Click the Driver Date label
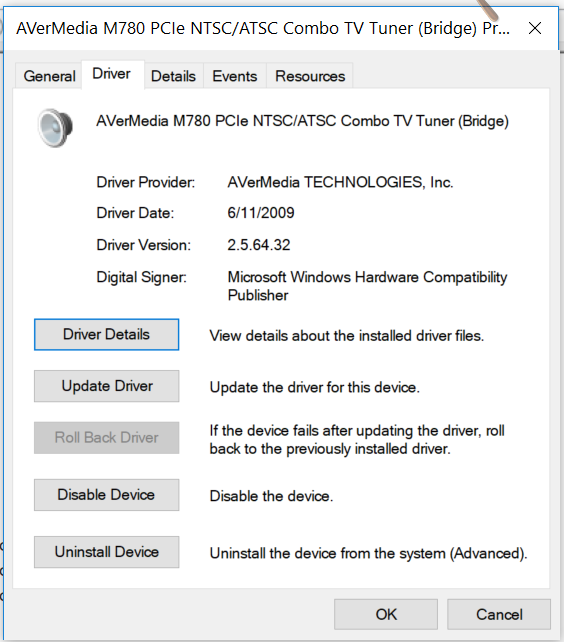Image resolution: width=564 pixels, height=642 pixels. tap(135, 213)
